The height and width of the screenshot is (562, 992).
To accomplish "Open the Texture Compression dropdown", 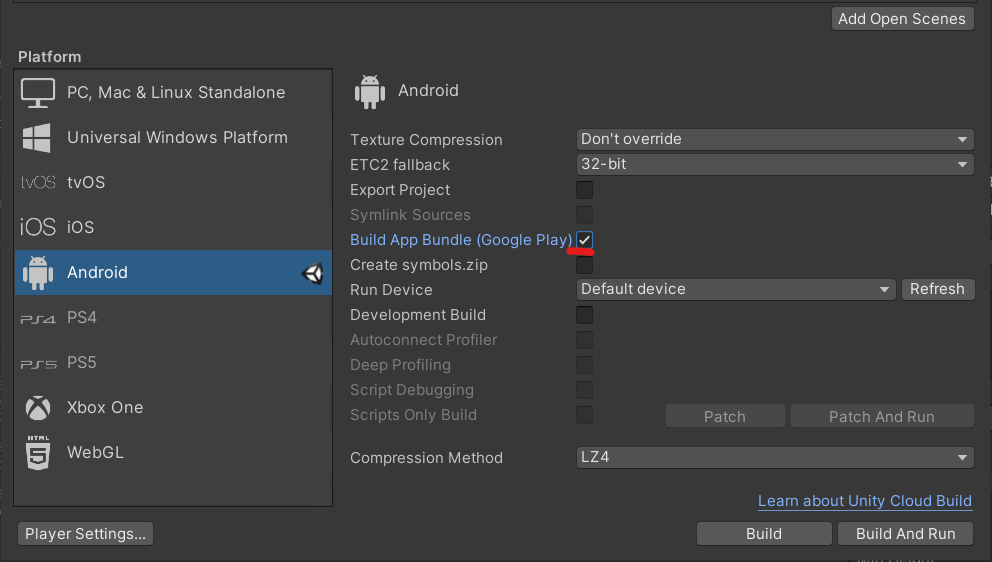I will (x=775, y=139).
